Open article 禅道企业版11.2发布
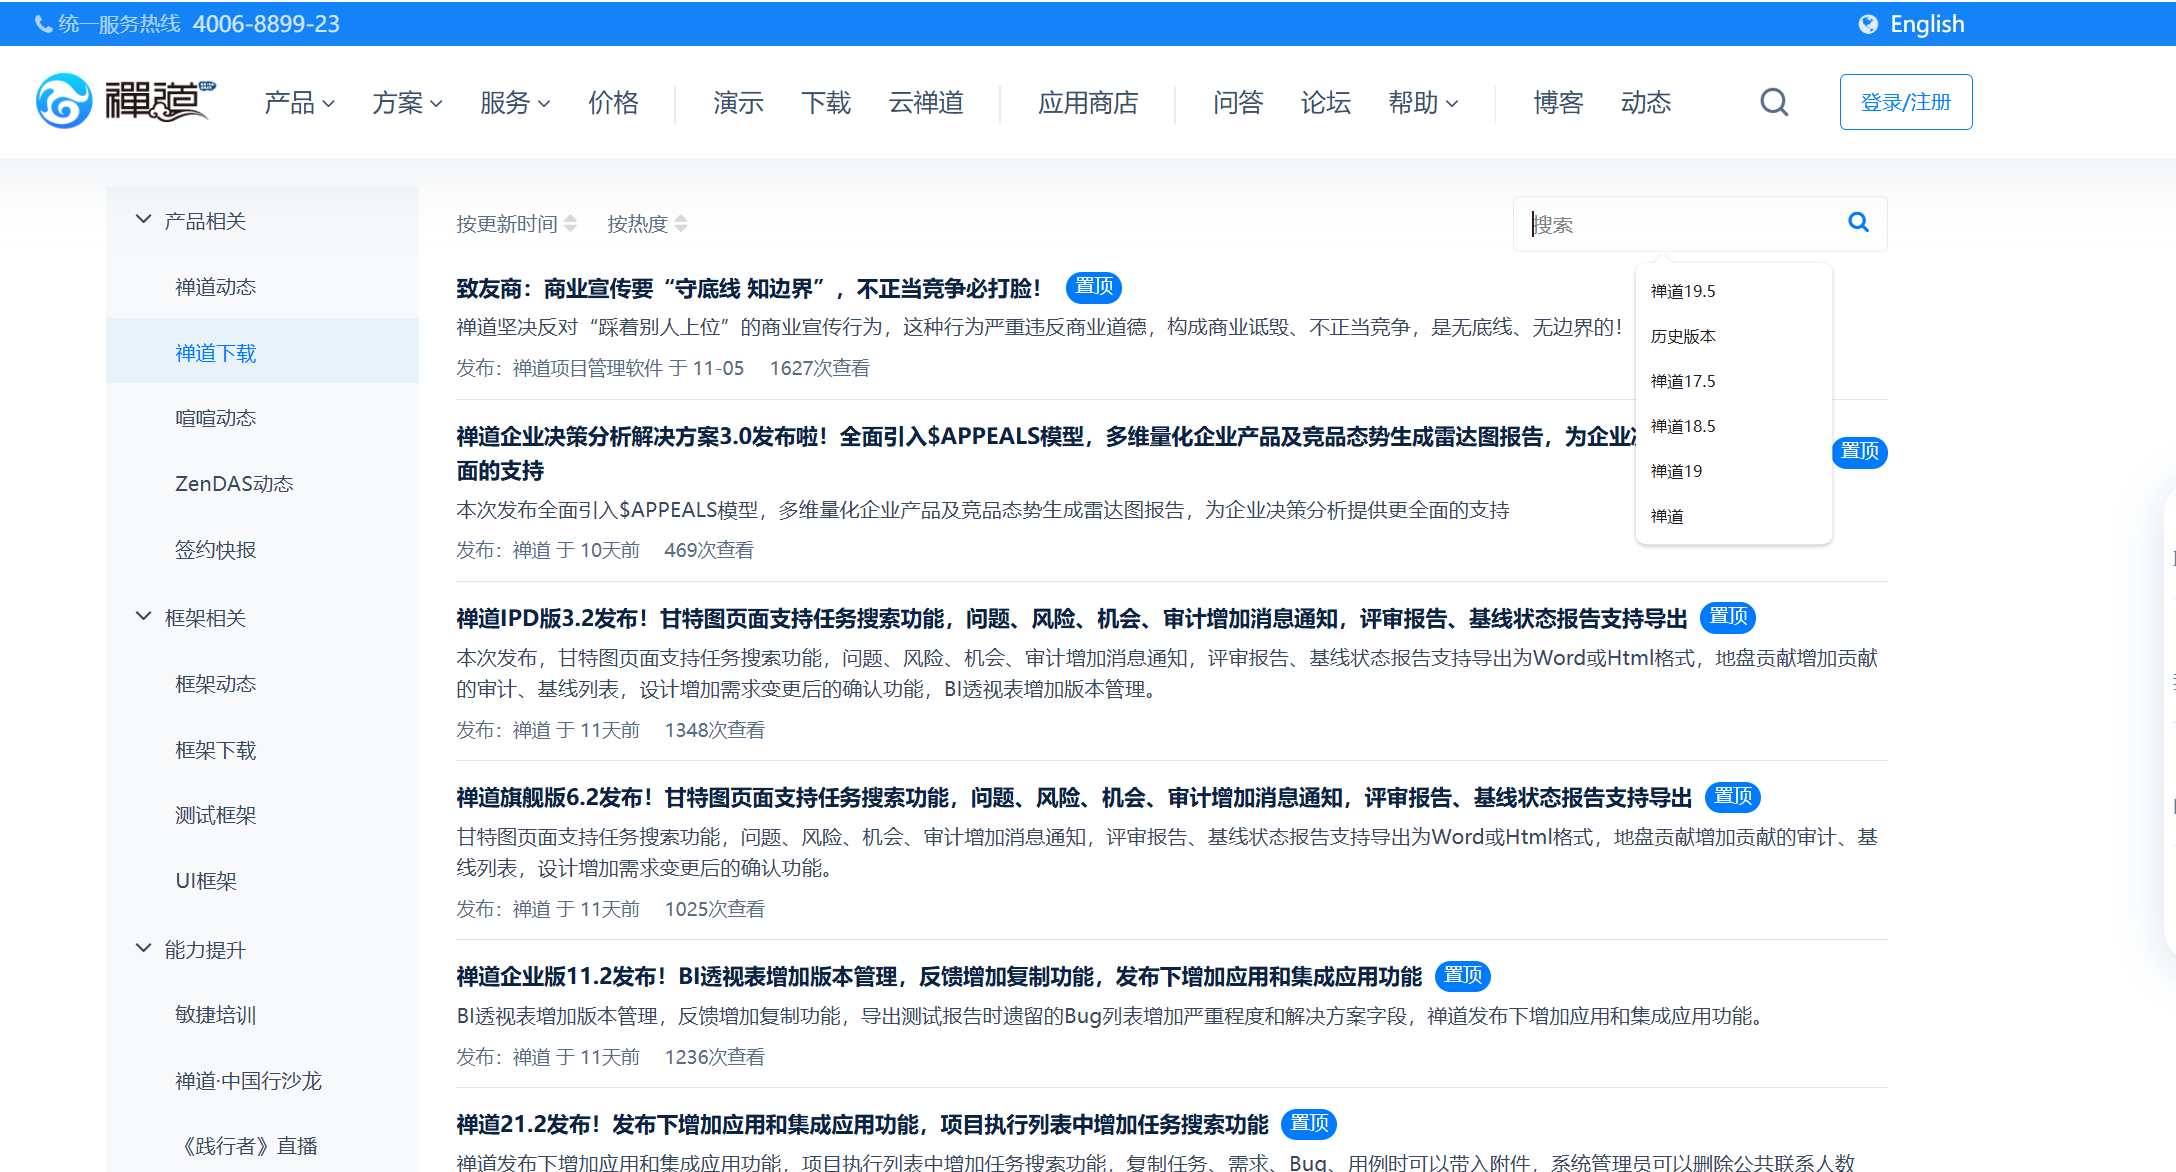The width and height of the screenshot is (2176, 1172). point(939,977)
